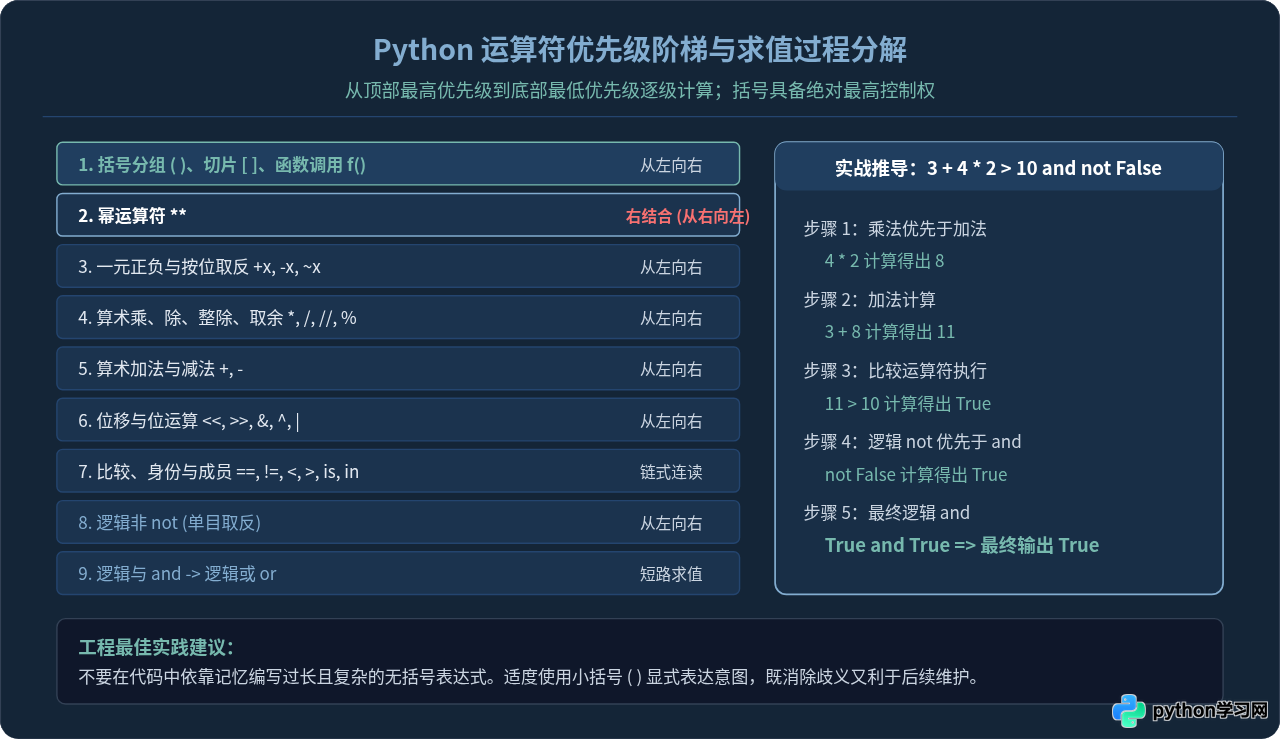Click '从左向右' in the row '8. 逻辑非 not'
Viewport: 1280px width, 740px height.
click(x=671, y=523)
